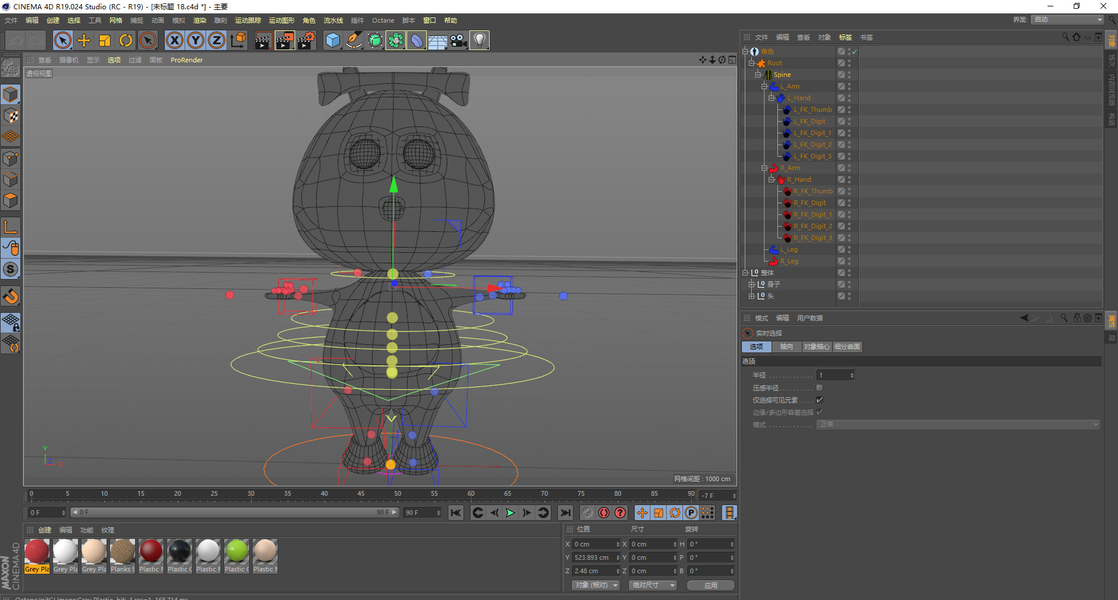
Task: Select the Planks wood material
Action: point(123,556)
